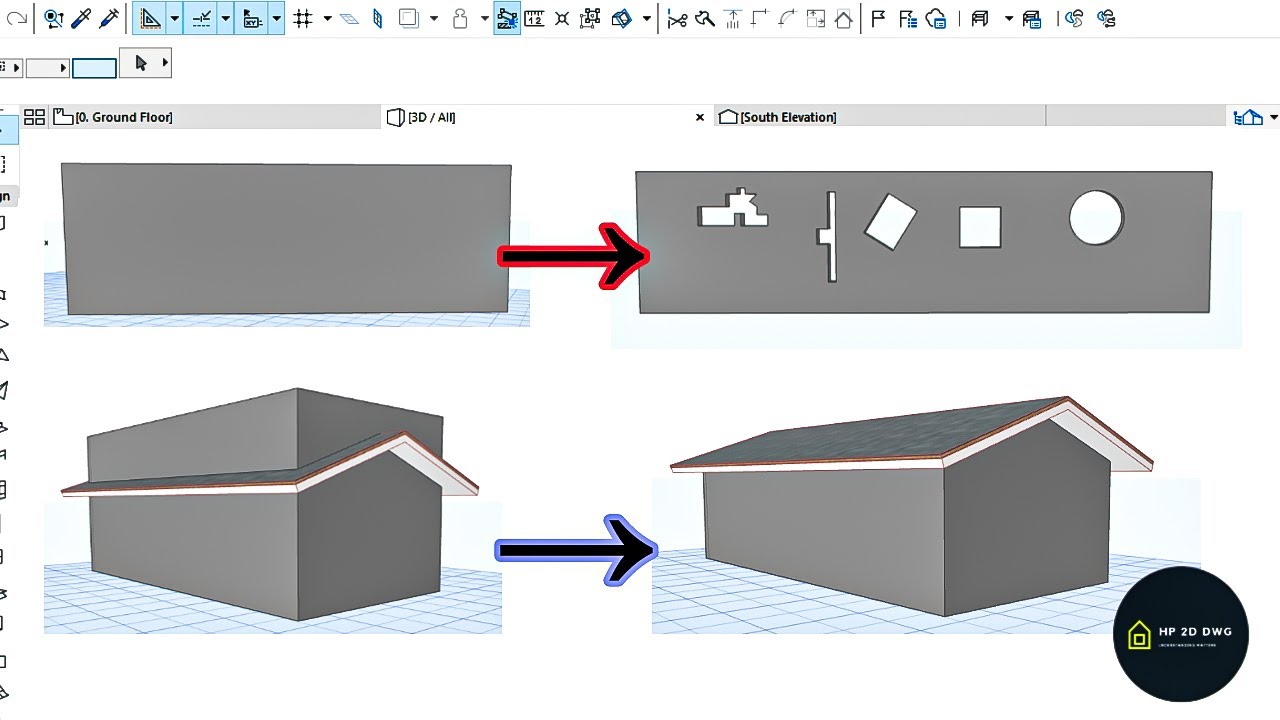Click the first Teamwork users icon

[1074, 18]
